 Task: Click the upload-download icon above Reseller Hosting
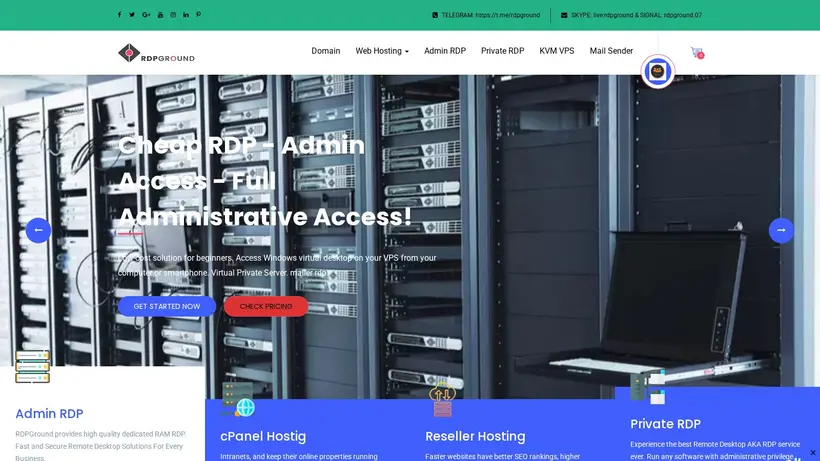[442, 400]
